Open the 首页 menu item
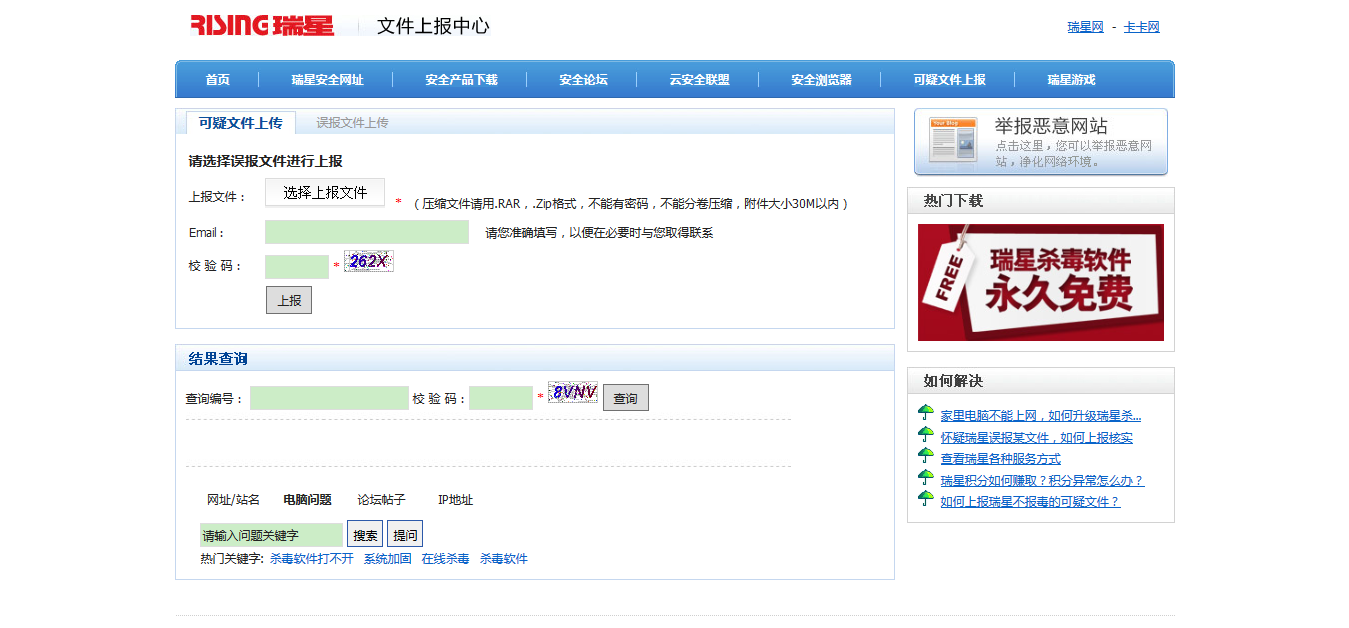 (218, 80)
